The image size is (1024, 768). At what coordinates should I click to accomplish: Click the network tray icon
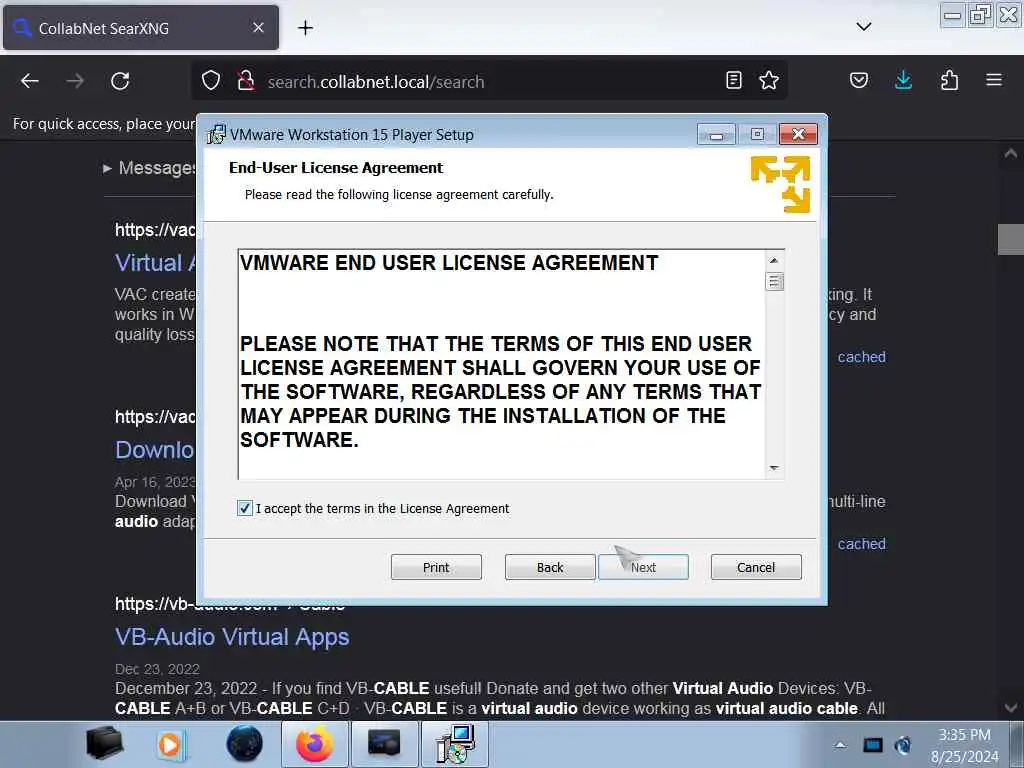point(903,744)
